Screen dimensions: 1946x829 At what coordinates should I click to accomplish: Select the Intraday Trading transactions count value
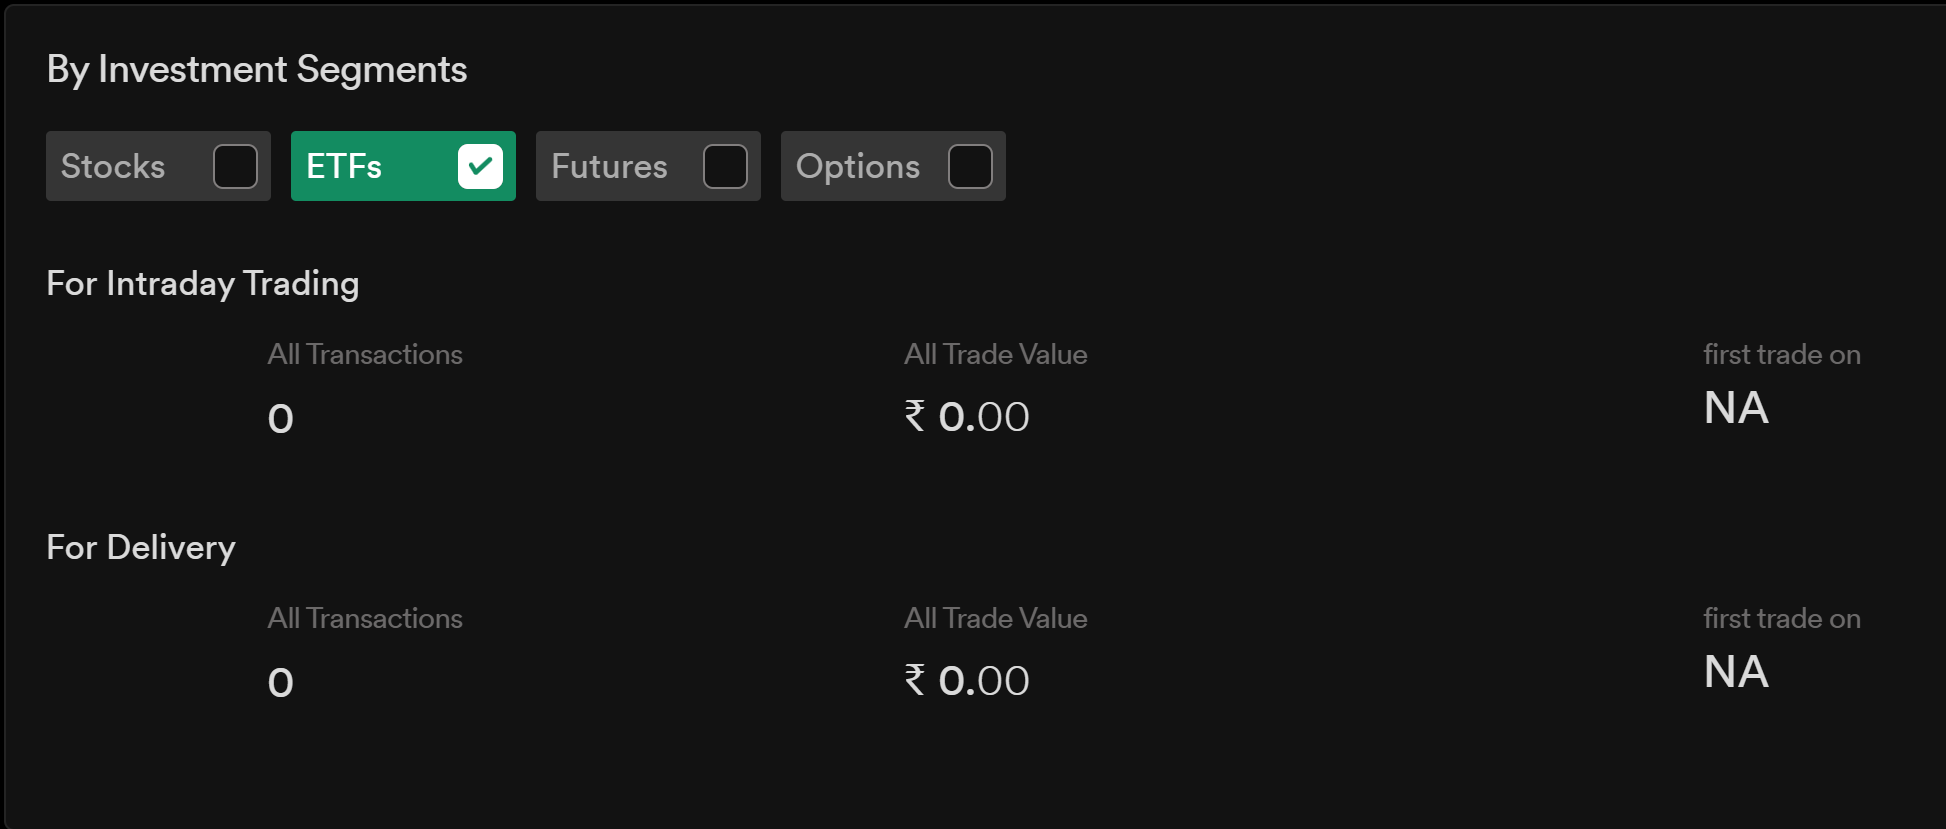coord(281,418)
